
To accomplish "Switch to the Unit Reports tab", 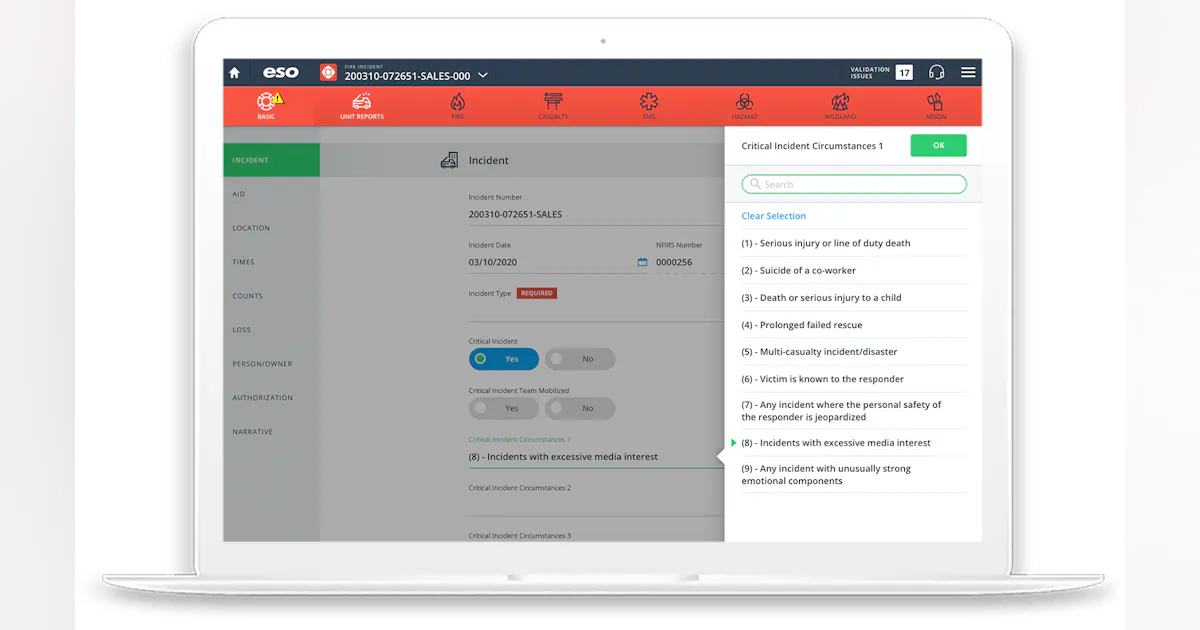I will pos(362,105).
